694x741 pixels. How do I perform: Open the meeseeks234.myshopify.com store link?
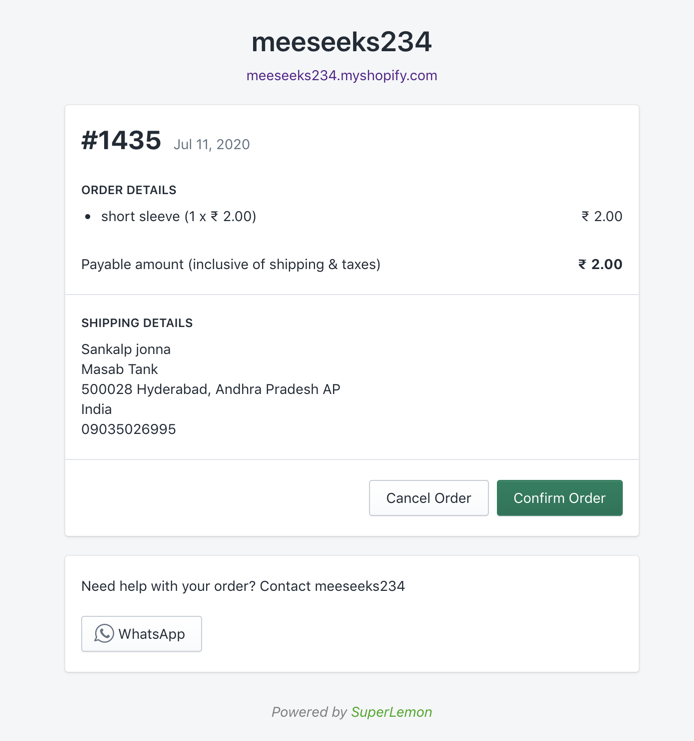point(342,75)
